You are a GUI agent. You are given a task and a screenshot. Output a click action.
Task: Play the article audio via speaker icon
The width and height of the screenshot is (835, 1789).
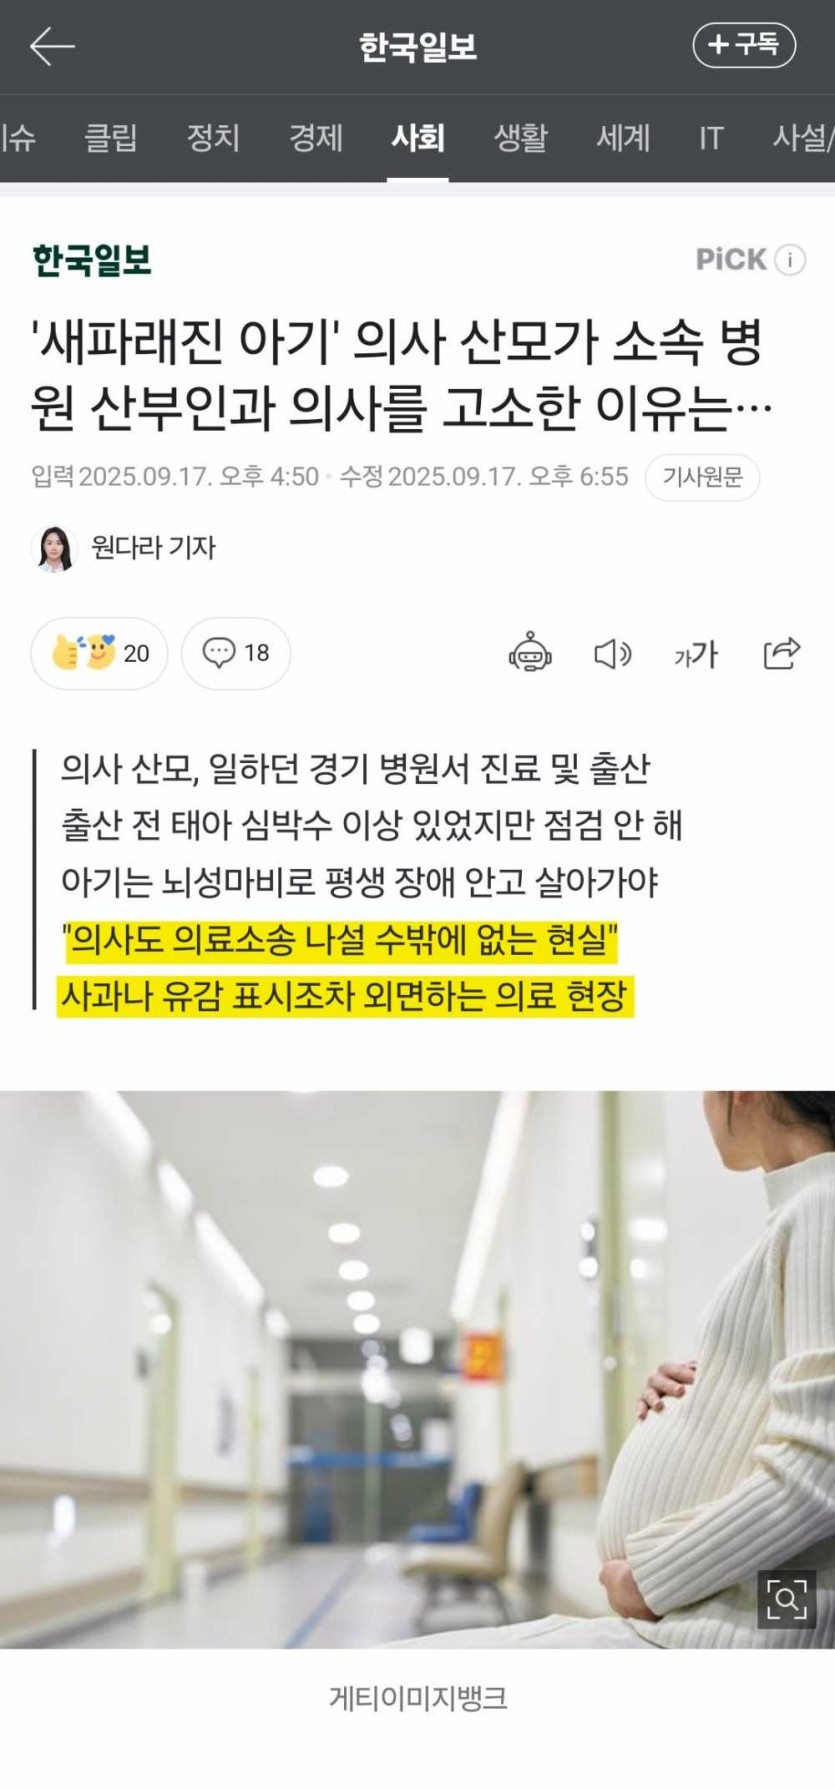(612, 654)
